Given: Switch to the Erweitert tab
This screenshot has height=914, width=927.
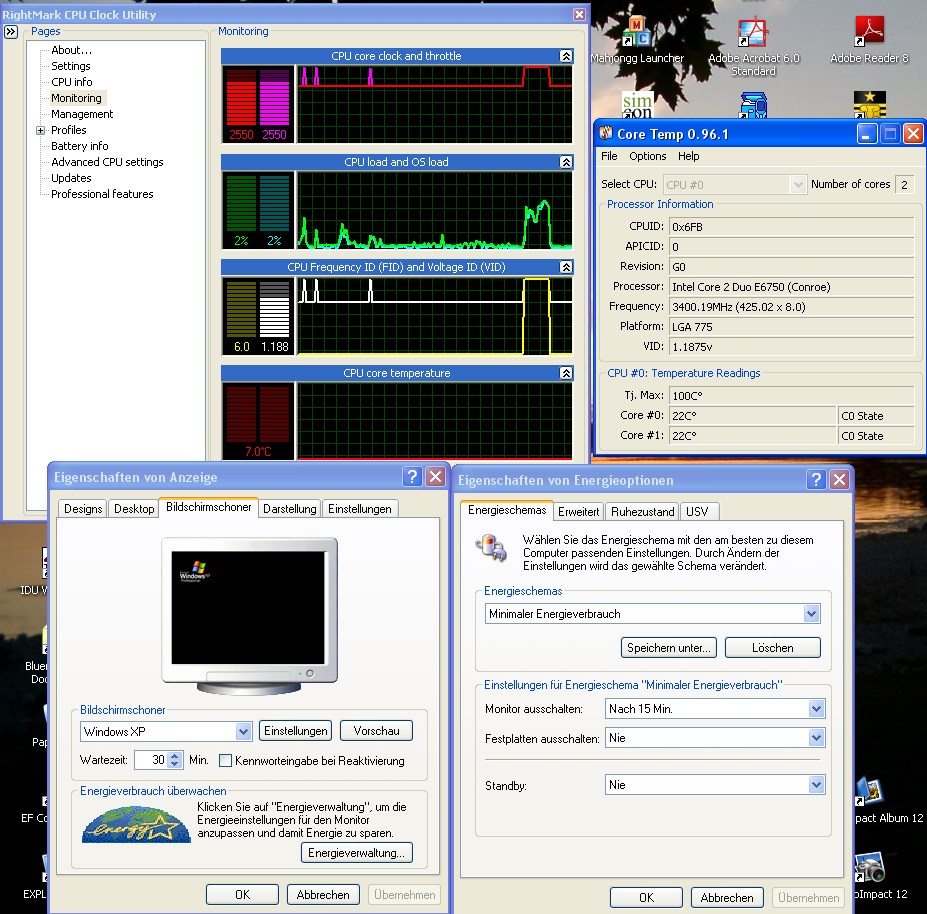Looking at the screenshot, I should tap(578, 512).
